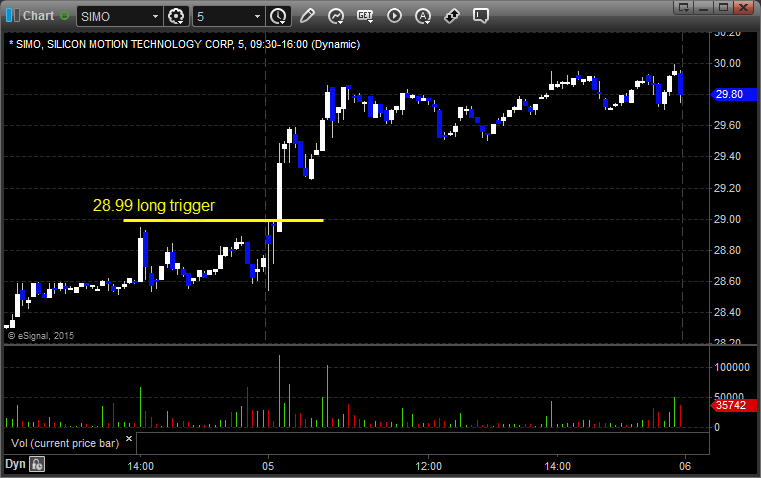This screenshot has height=478, width=761.
Task: Select the pencil drawing tool
Action: tap(307, 16)
